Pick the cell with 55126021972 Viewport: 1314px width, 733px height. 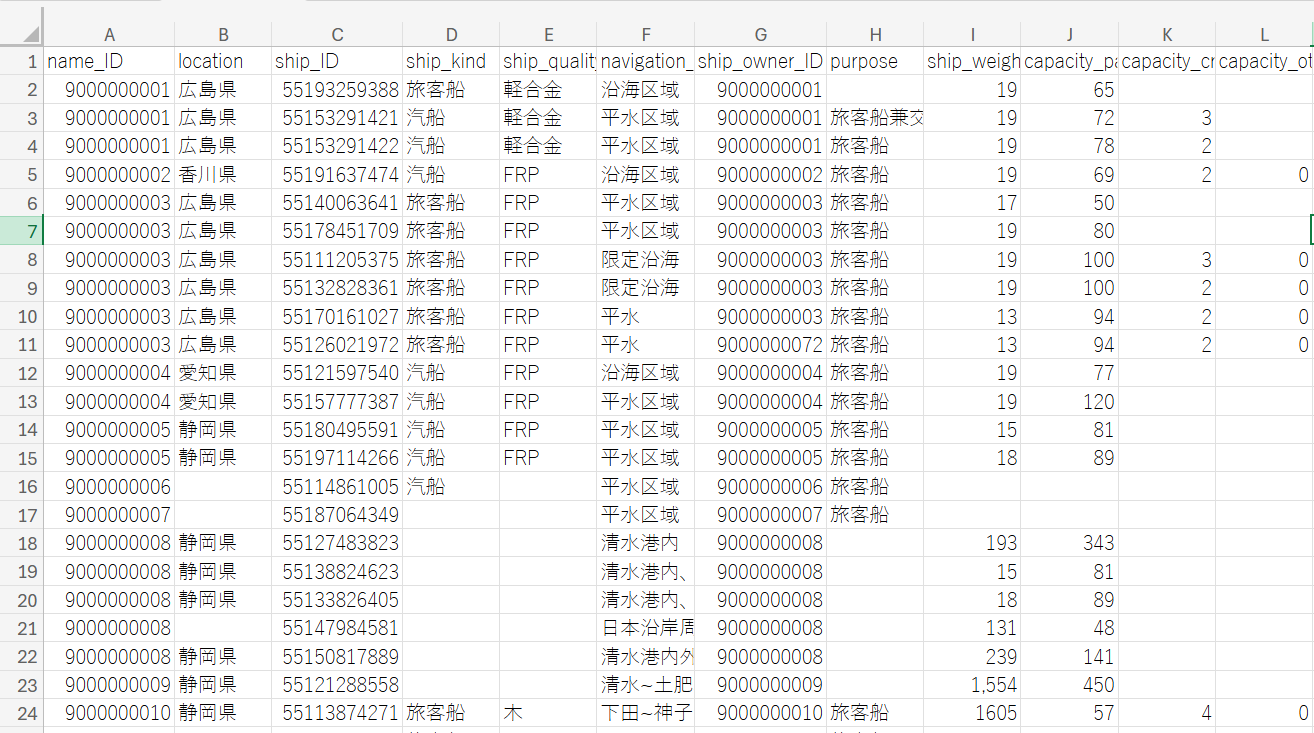coord(337,345)
